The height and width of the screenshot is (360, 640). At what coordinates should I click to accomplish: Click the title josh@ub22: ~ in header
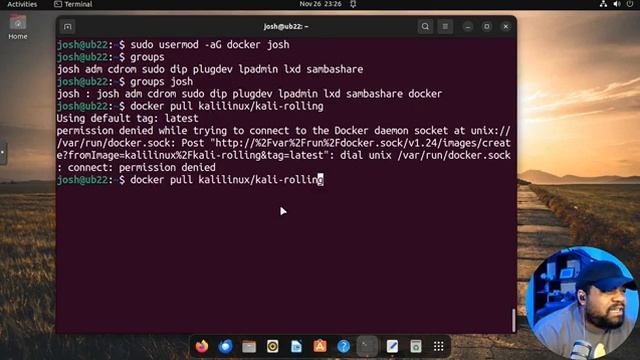coord(286,27)
